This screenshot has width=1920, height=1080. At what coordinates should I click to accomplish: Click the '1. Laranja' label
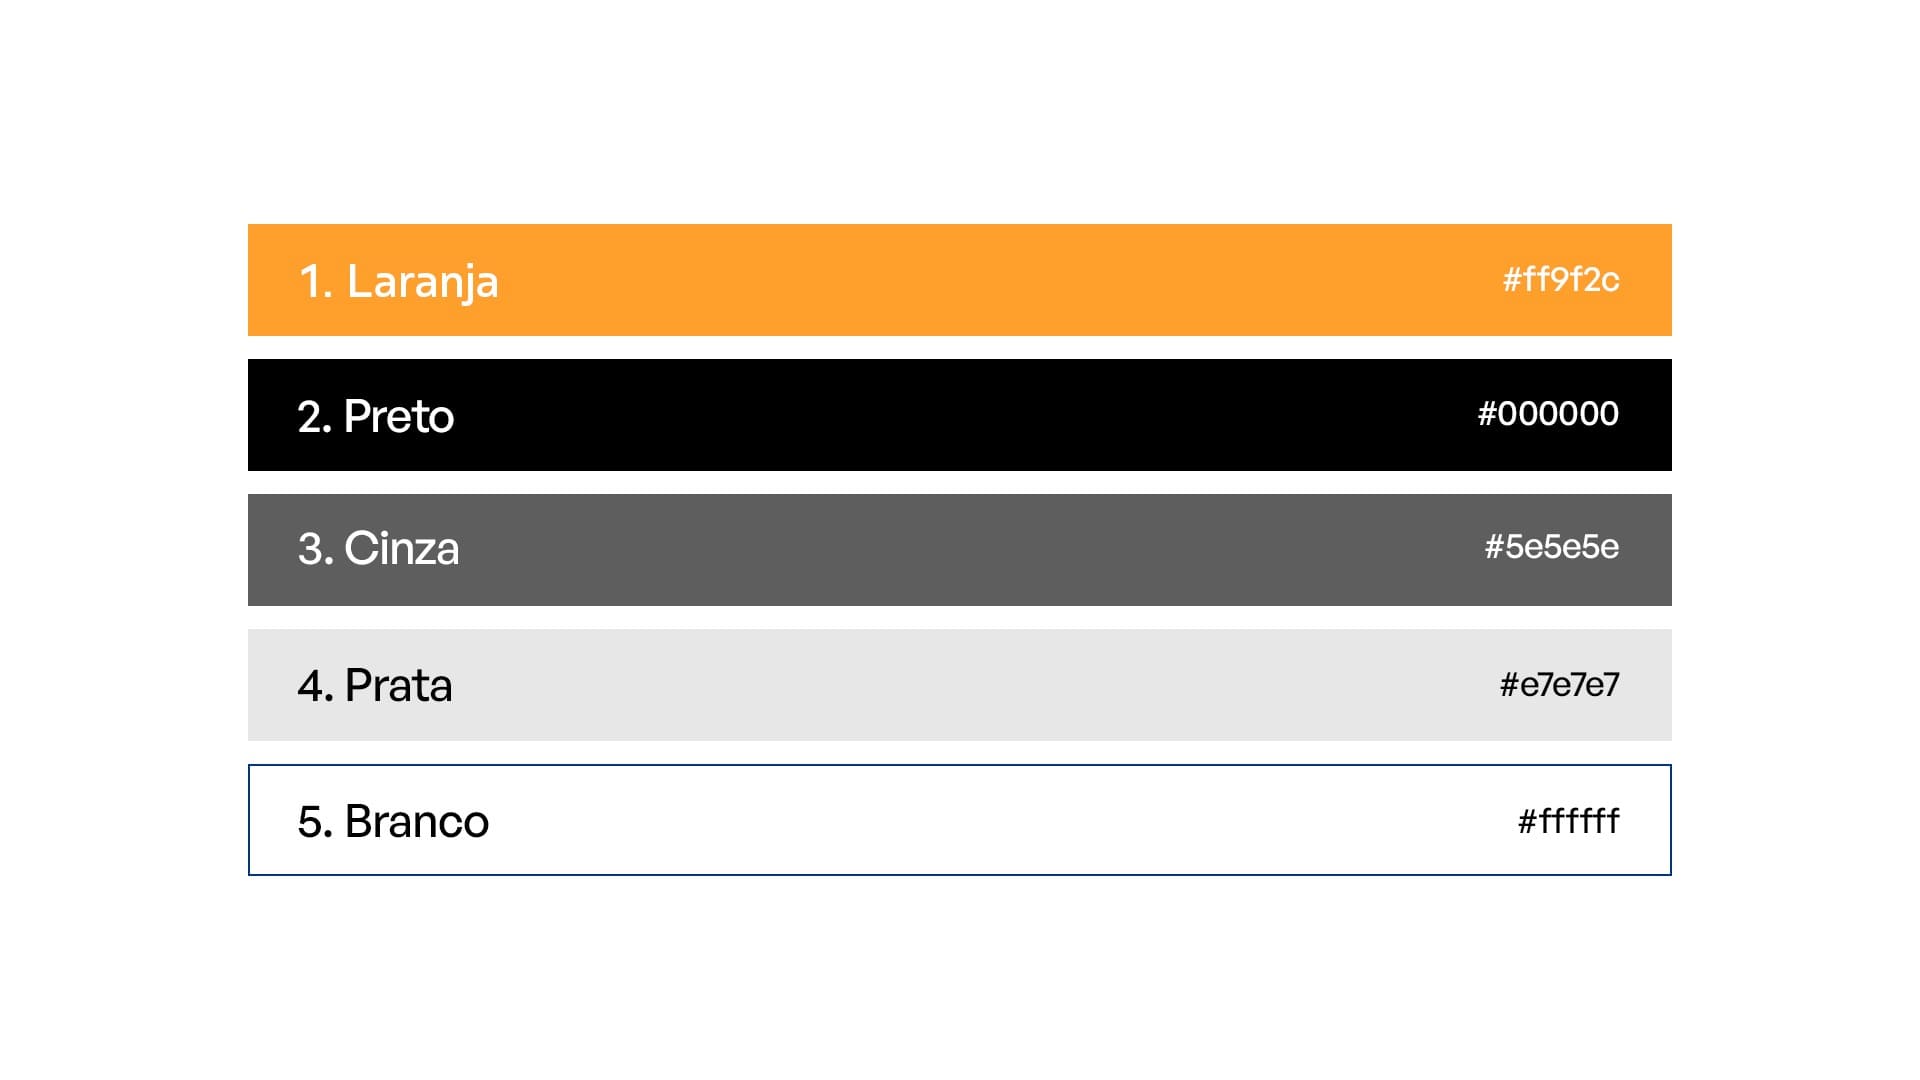(x=398, y=281)
